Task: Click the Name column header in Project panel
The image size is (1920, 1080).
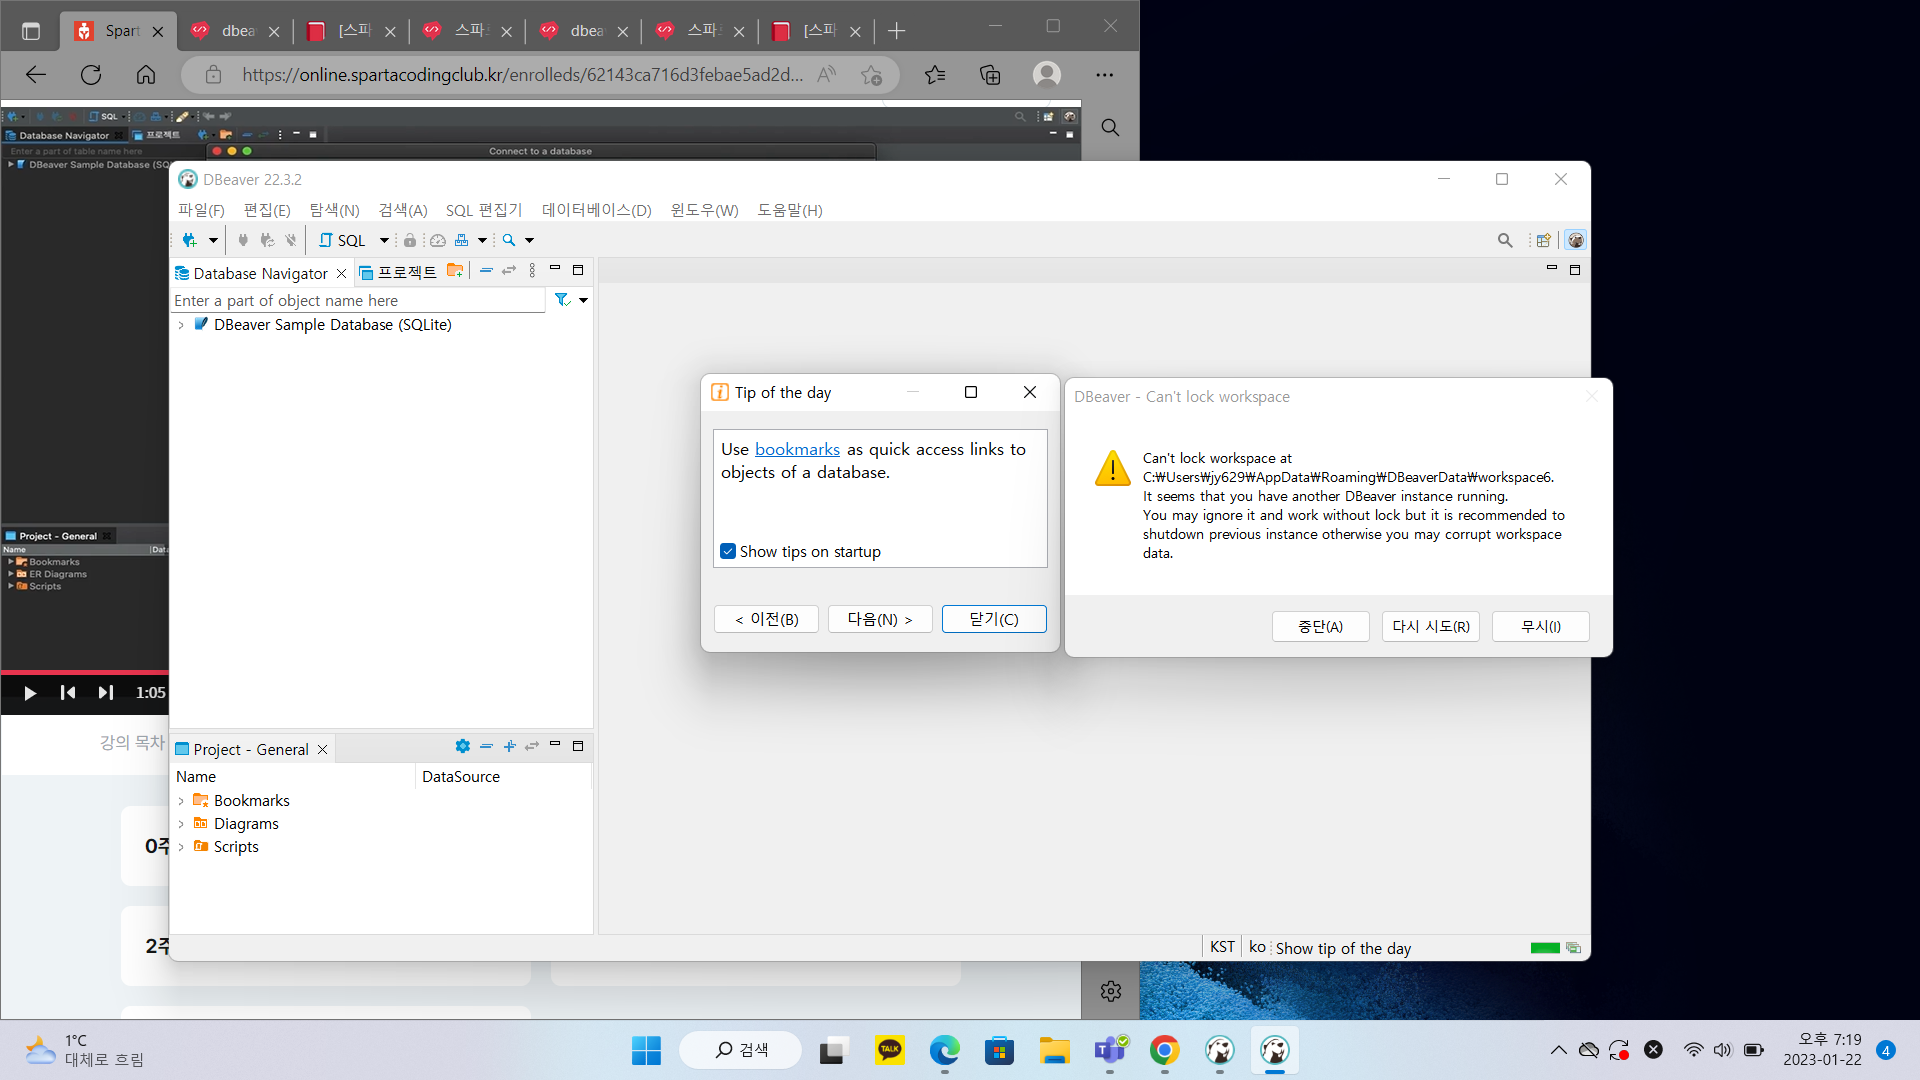Action: pyautogui.click(x=294, y=777)
